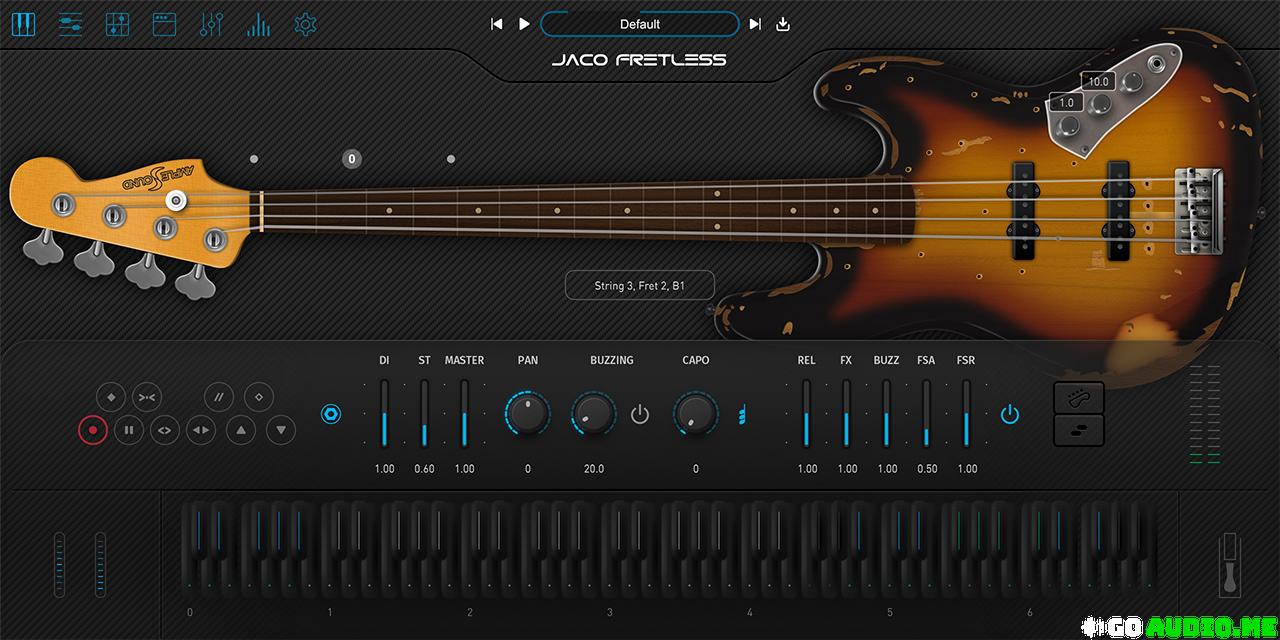Click the BUZZING knob
Screen dimensions: 1280x640
(x=594, y=413)
